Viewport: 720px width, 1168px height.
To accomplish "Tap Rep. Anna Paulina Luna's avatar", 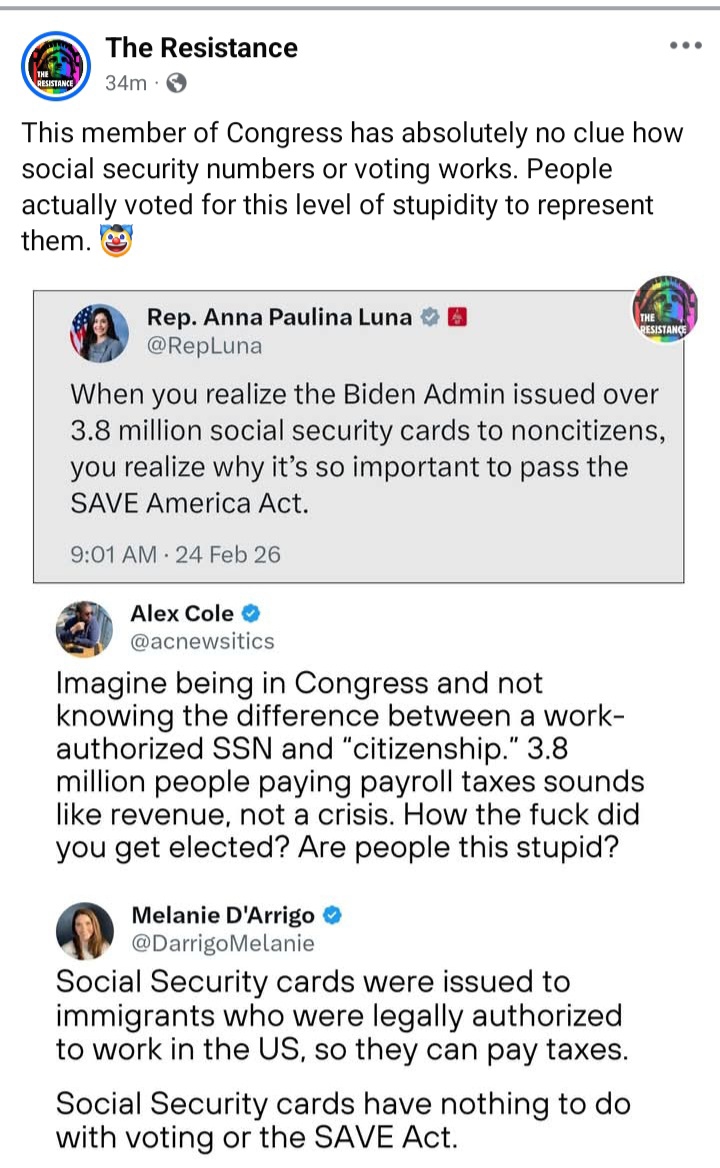I will [x=98, y=332].
